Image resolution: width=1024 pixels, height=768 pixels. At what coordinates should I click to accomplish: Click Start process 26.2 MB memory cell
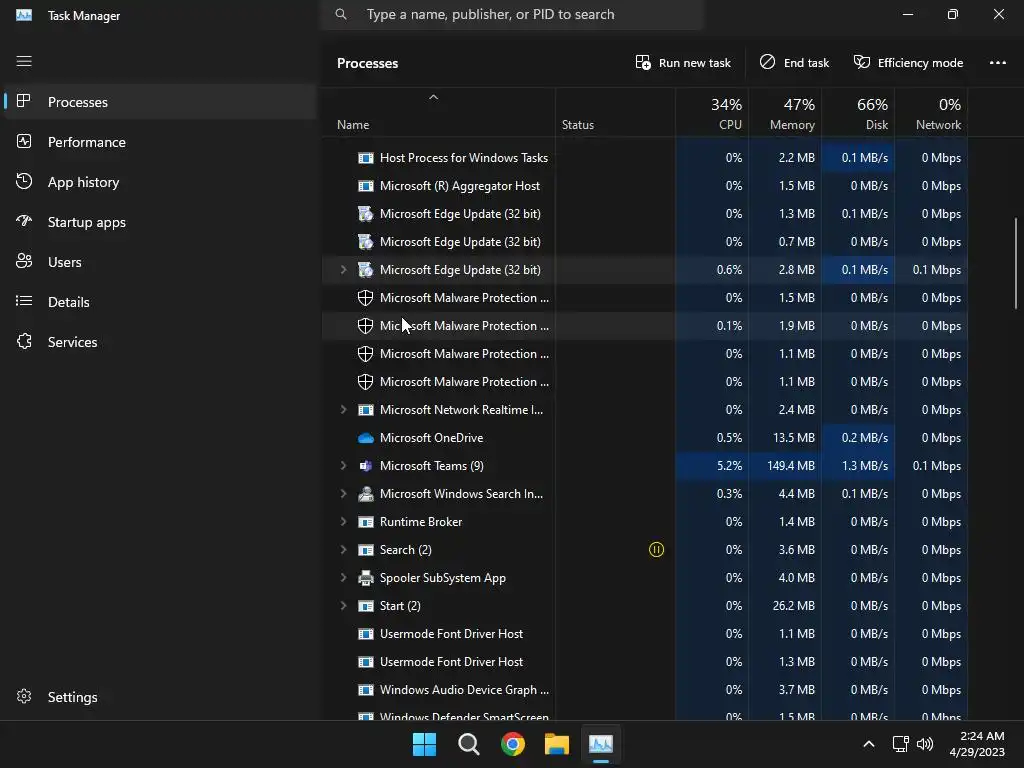pyautogui.click(x=785, y=606)
